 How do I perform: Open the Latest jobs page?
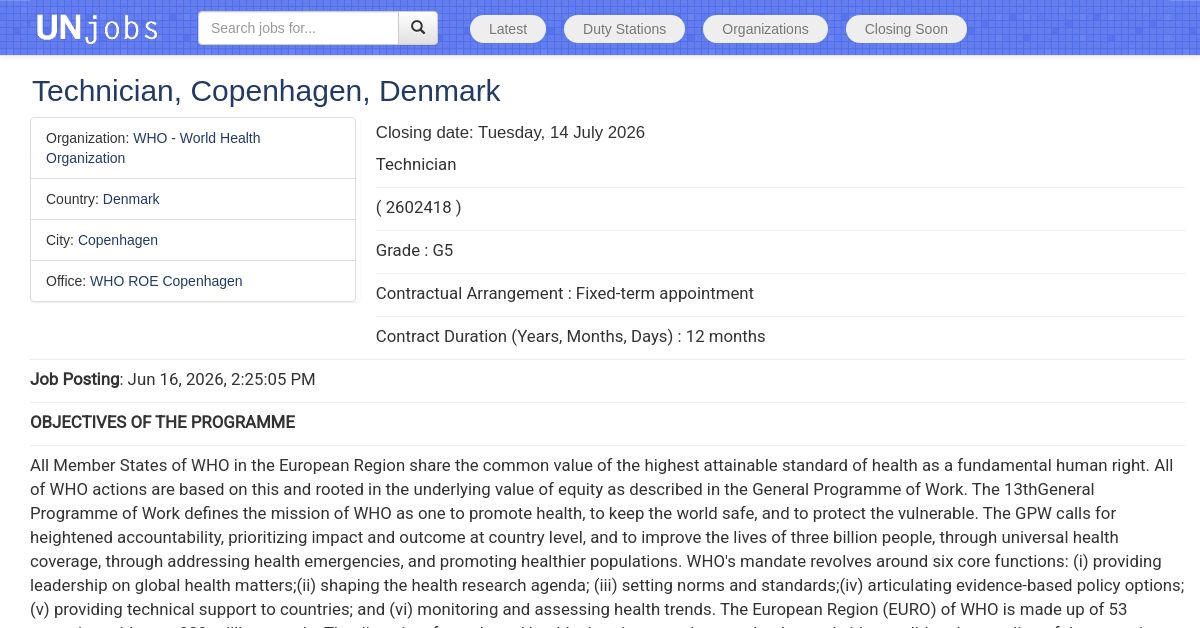[508, 29]
